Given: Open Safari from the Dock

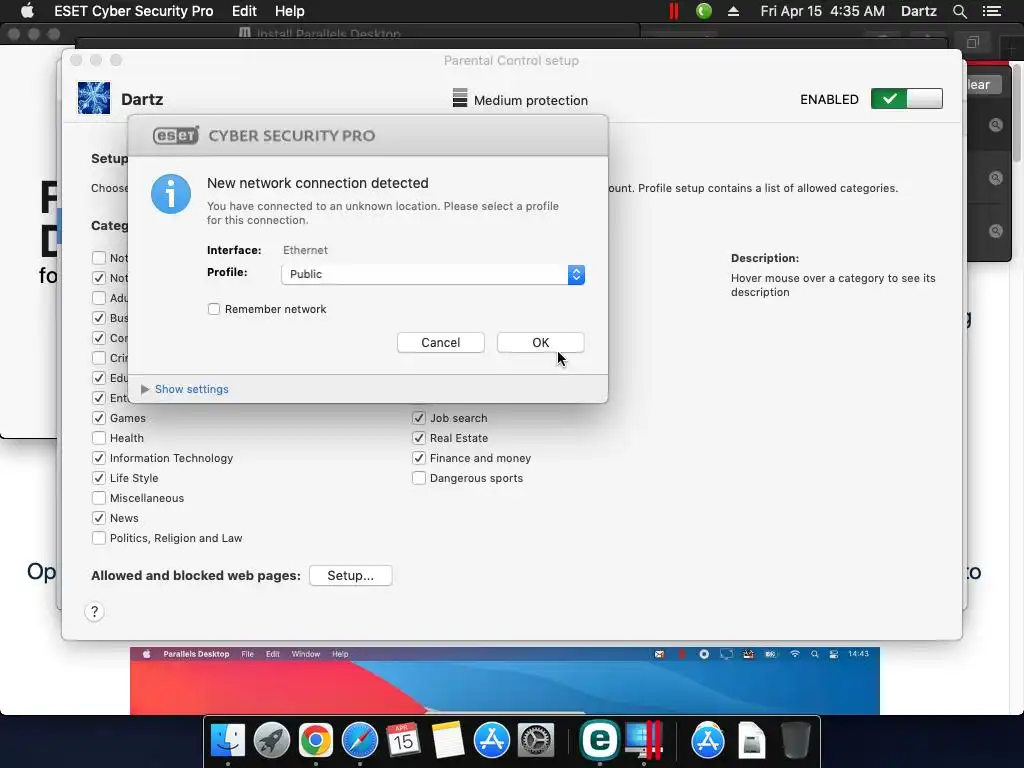Looking at the screenshot, I should 360,740.
